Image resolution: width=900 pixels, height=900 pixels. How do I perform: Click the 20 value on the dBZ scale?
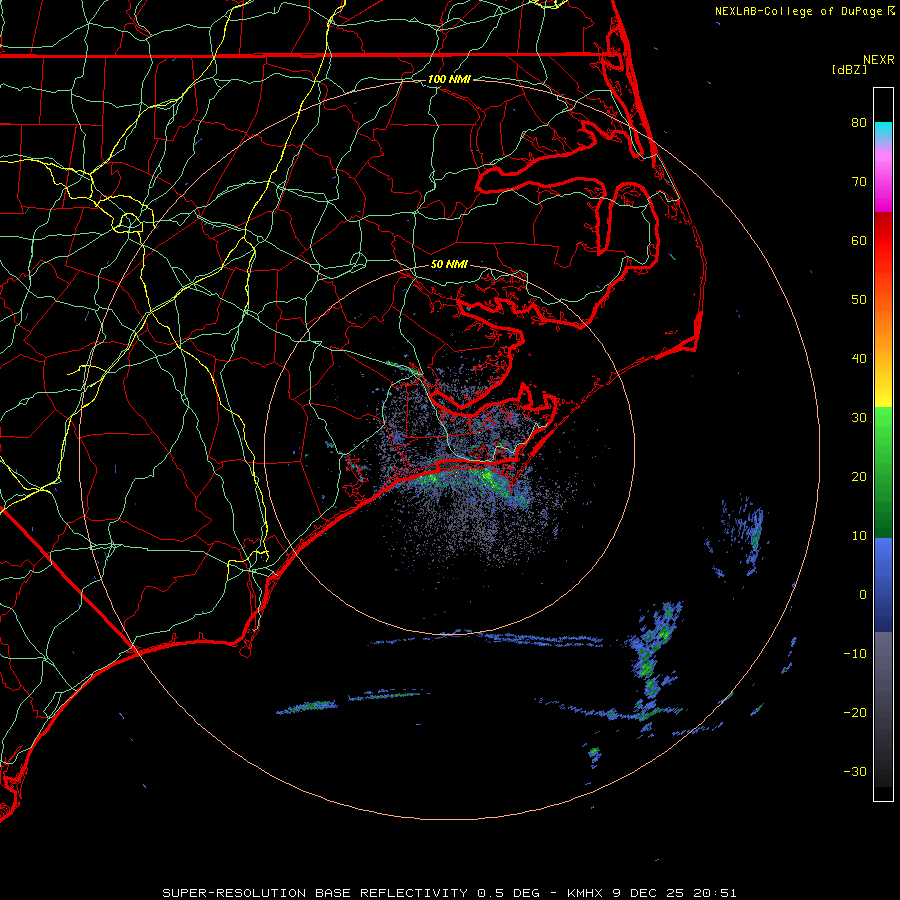859,476
